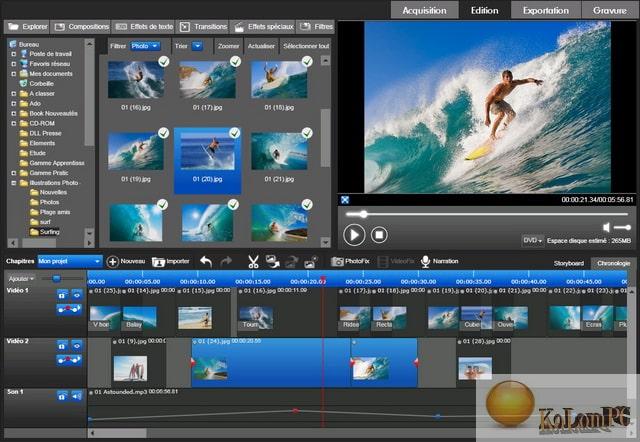640x442 pixels.
Task: Go to the Acquisition stage tab
Action: [424, 10]
